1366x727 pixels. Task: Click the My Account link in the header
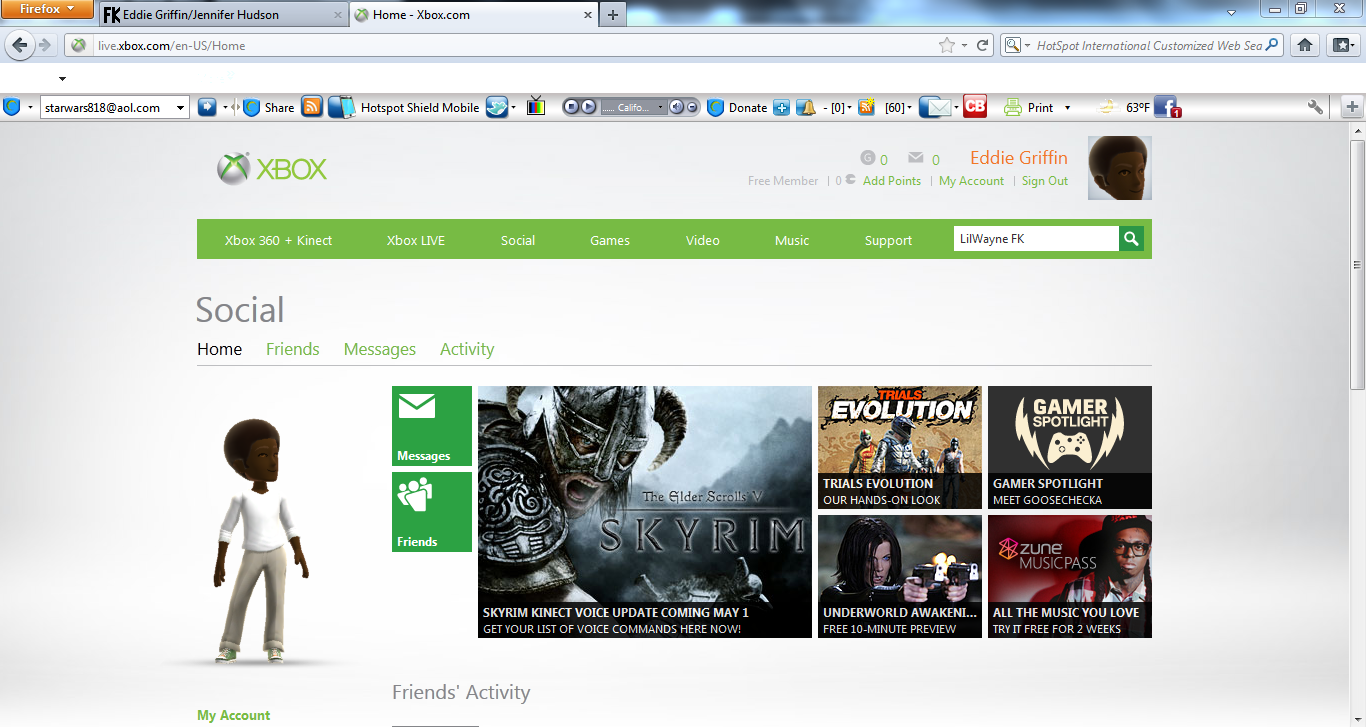click(971, 181)
